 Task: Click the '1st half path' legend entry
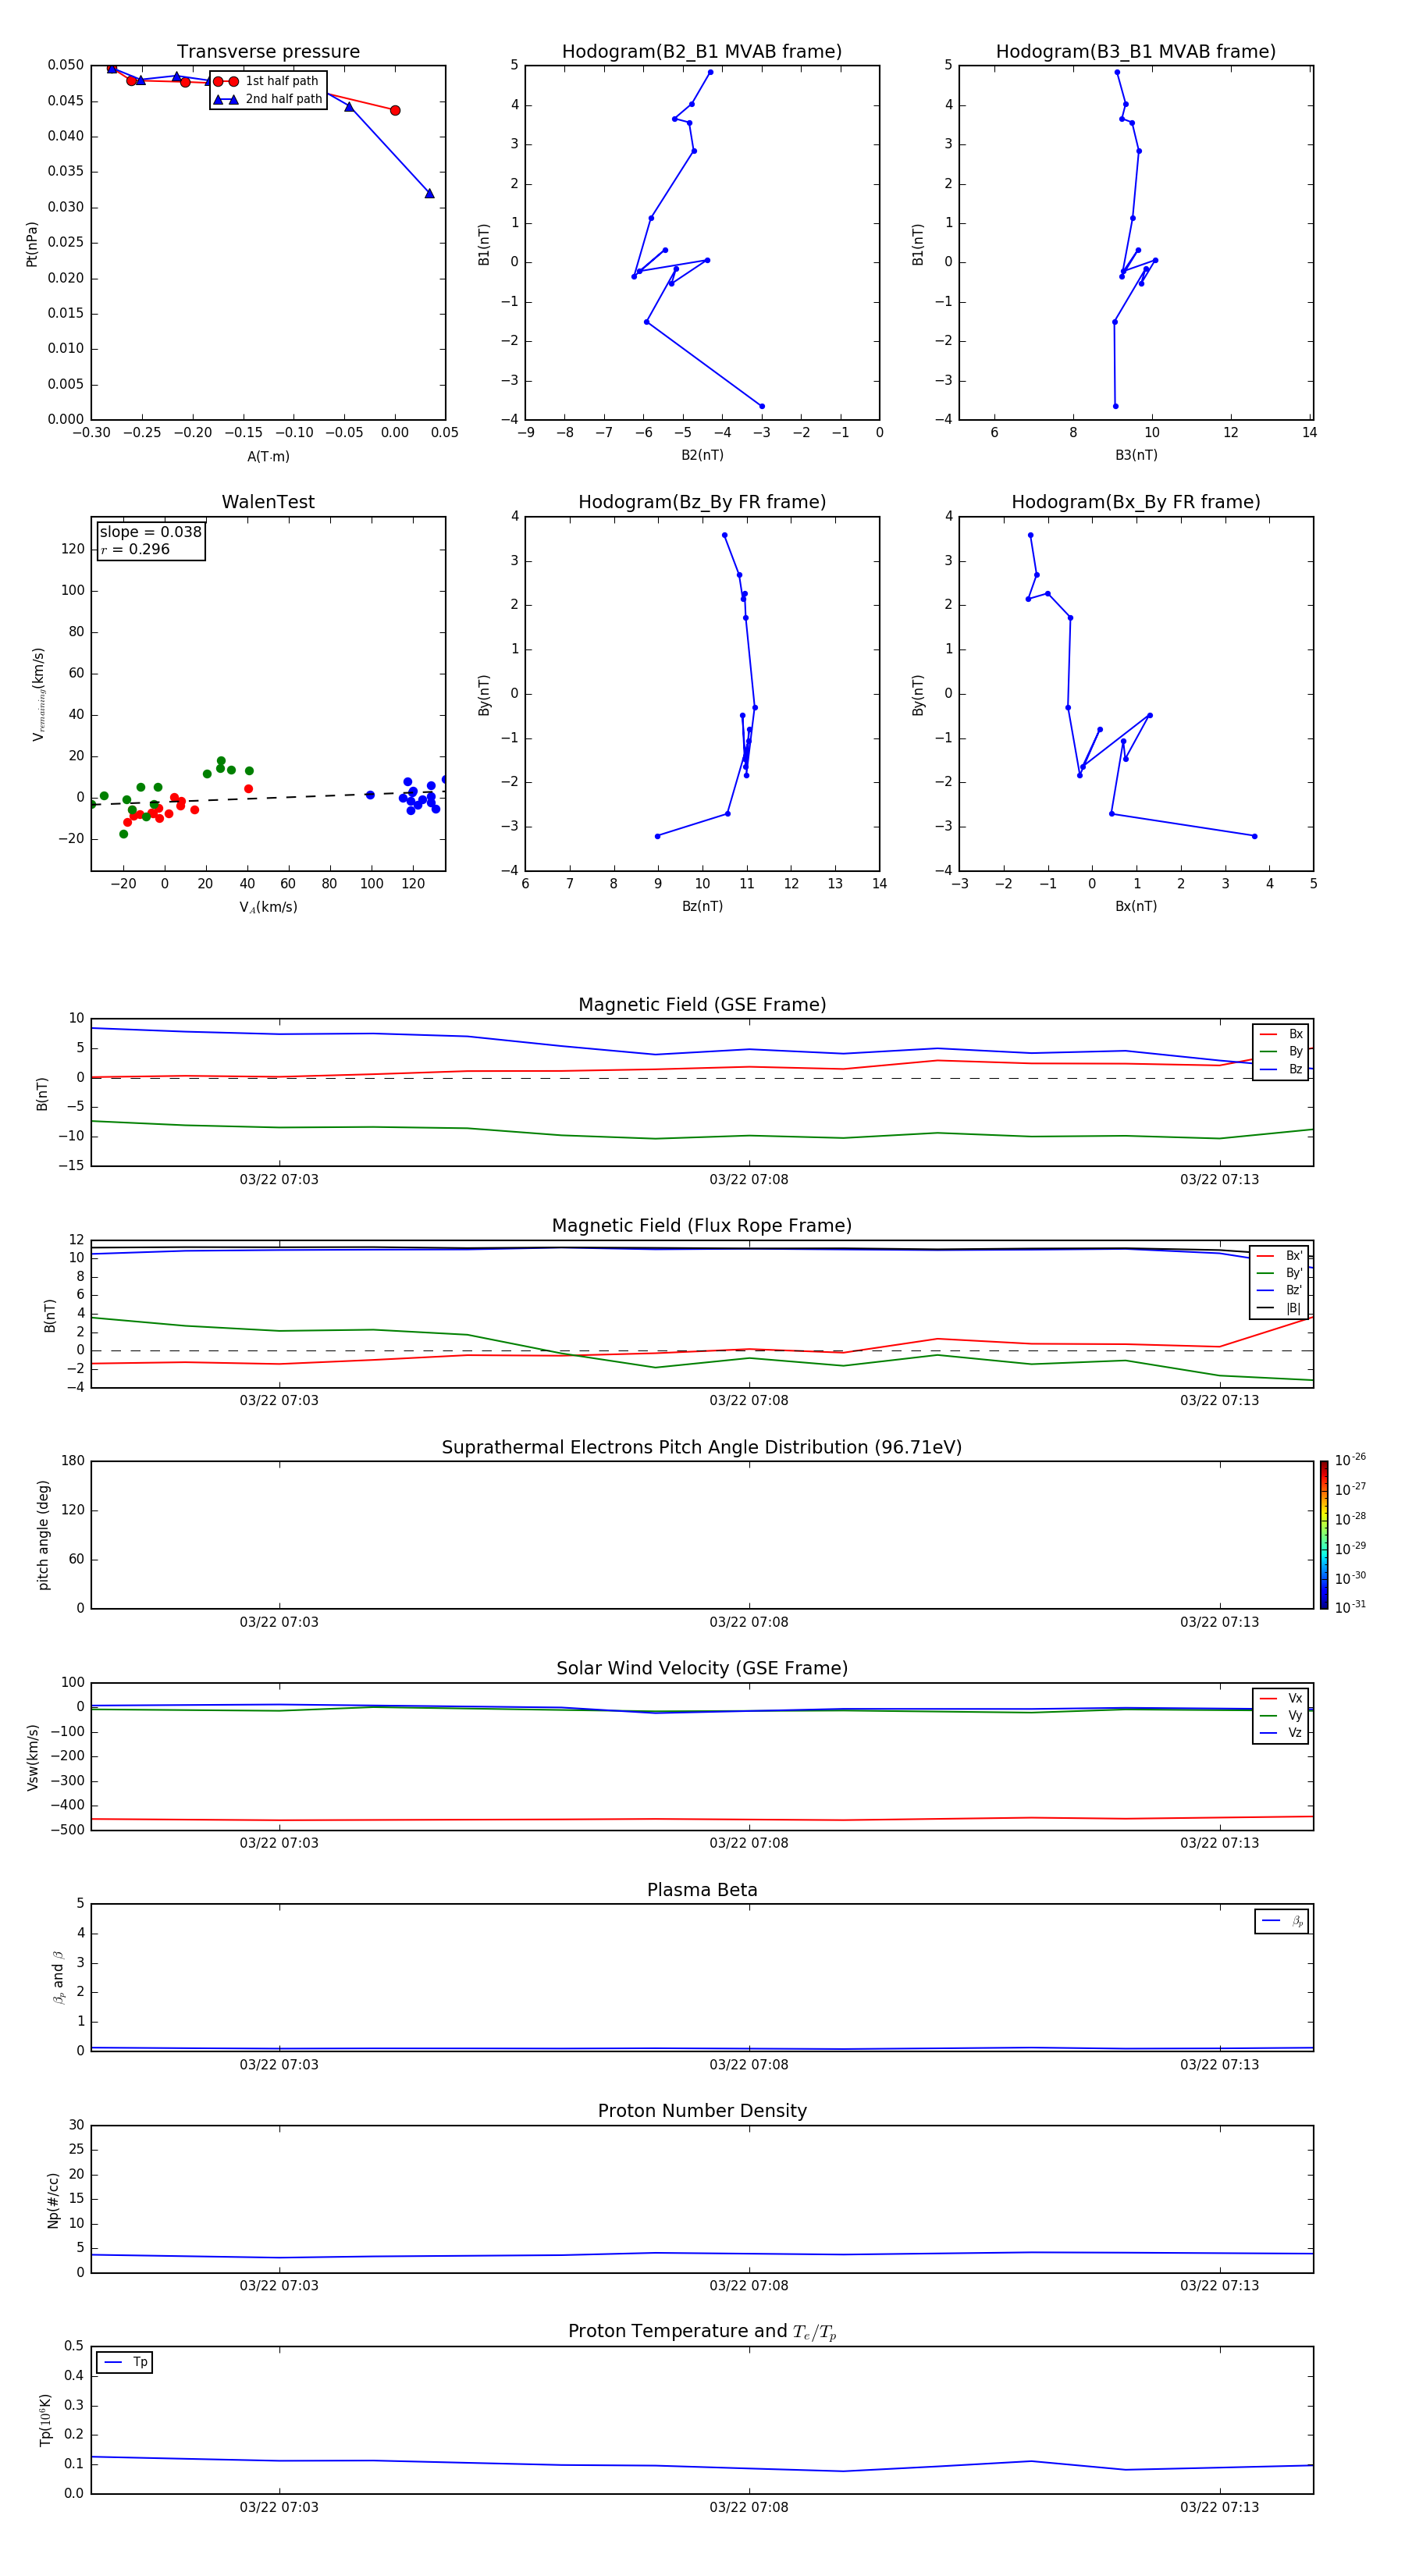pyautogui.click(x=267, y=81)
